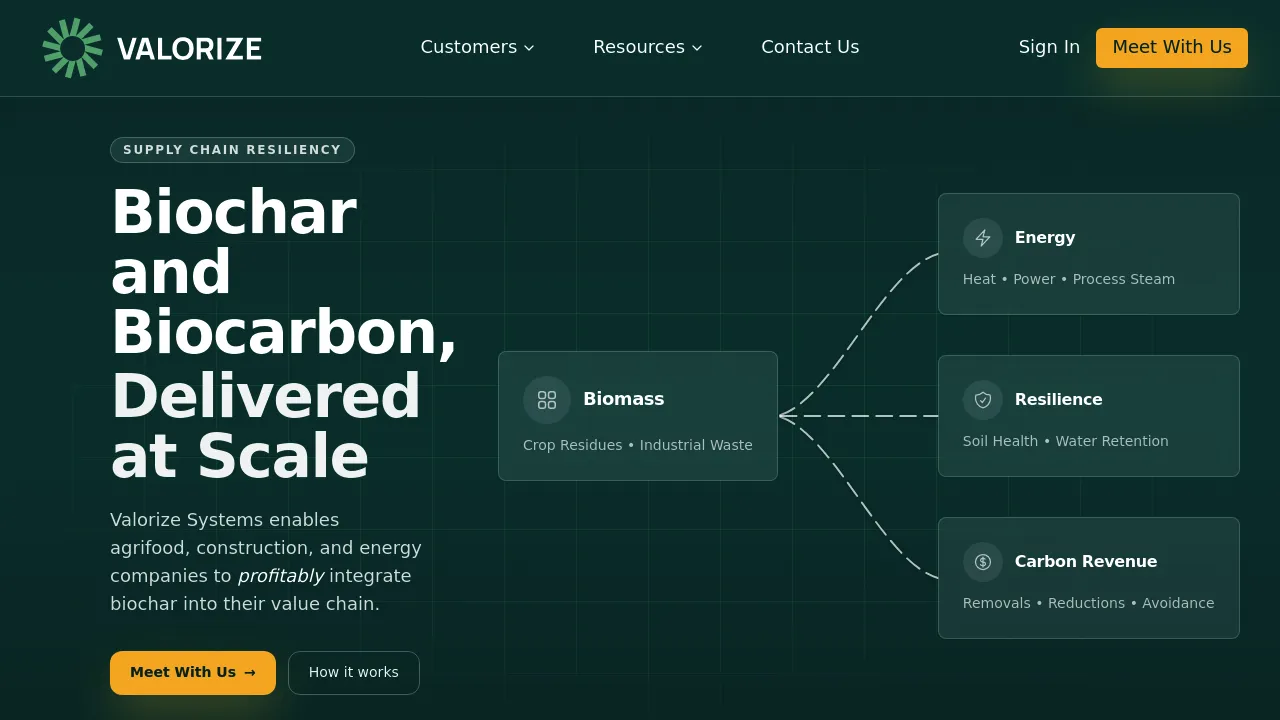The width and height of the screenshot is (1280, 720).
Task: Expand the Resources dropdown menu
Action: (x=648, y=47)
